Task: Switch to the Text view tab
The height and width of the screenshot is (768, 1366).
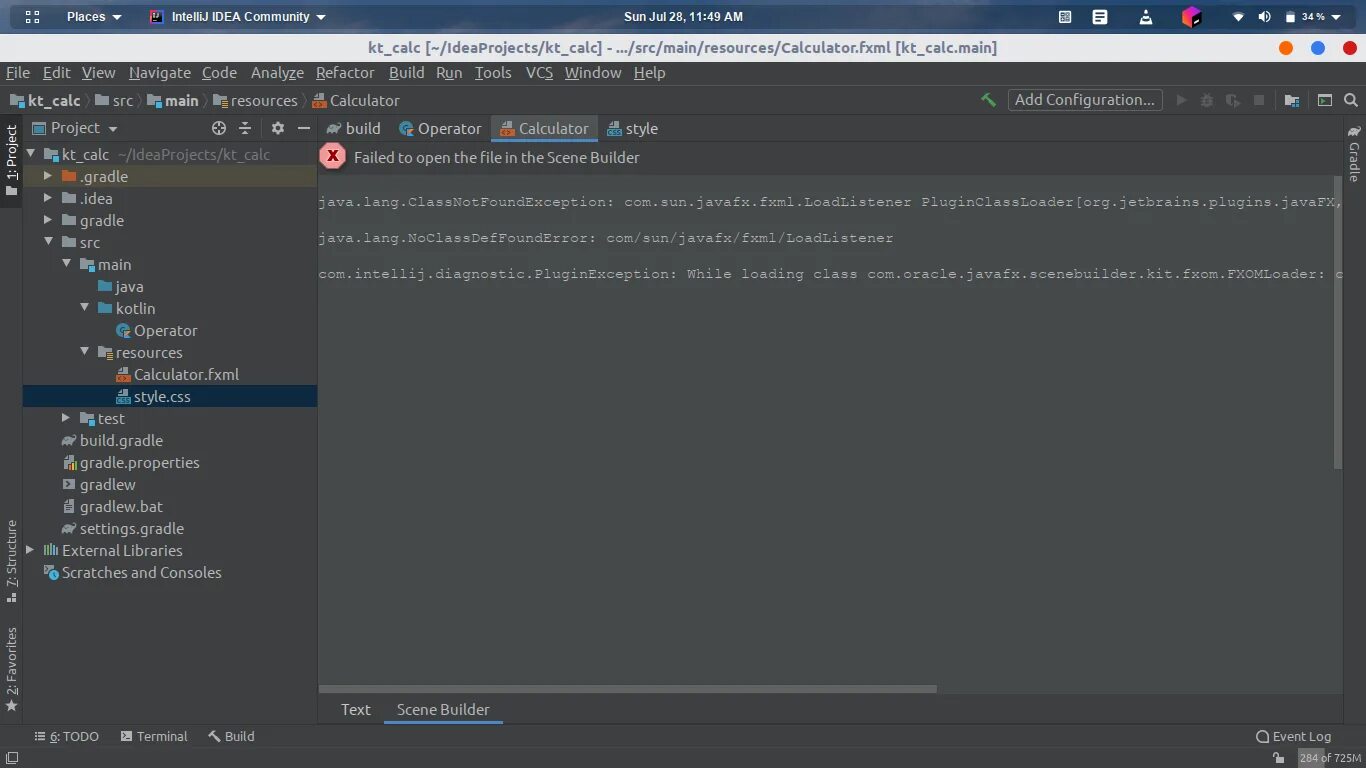Action: (355, 709)
